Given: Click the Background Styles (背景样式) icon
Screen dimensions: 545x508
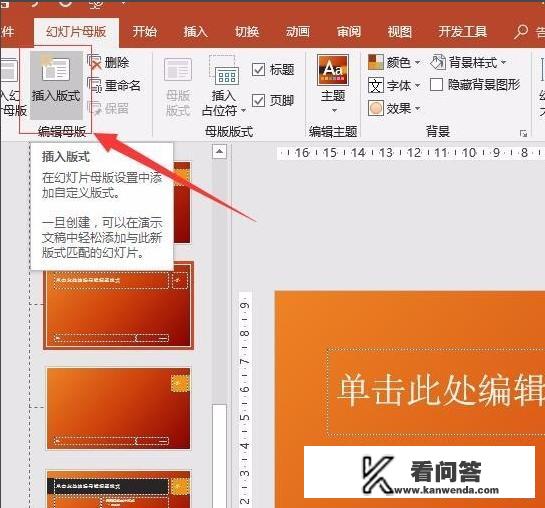Looking at the screenshot, I should (x=438, y=62).
